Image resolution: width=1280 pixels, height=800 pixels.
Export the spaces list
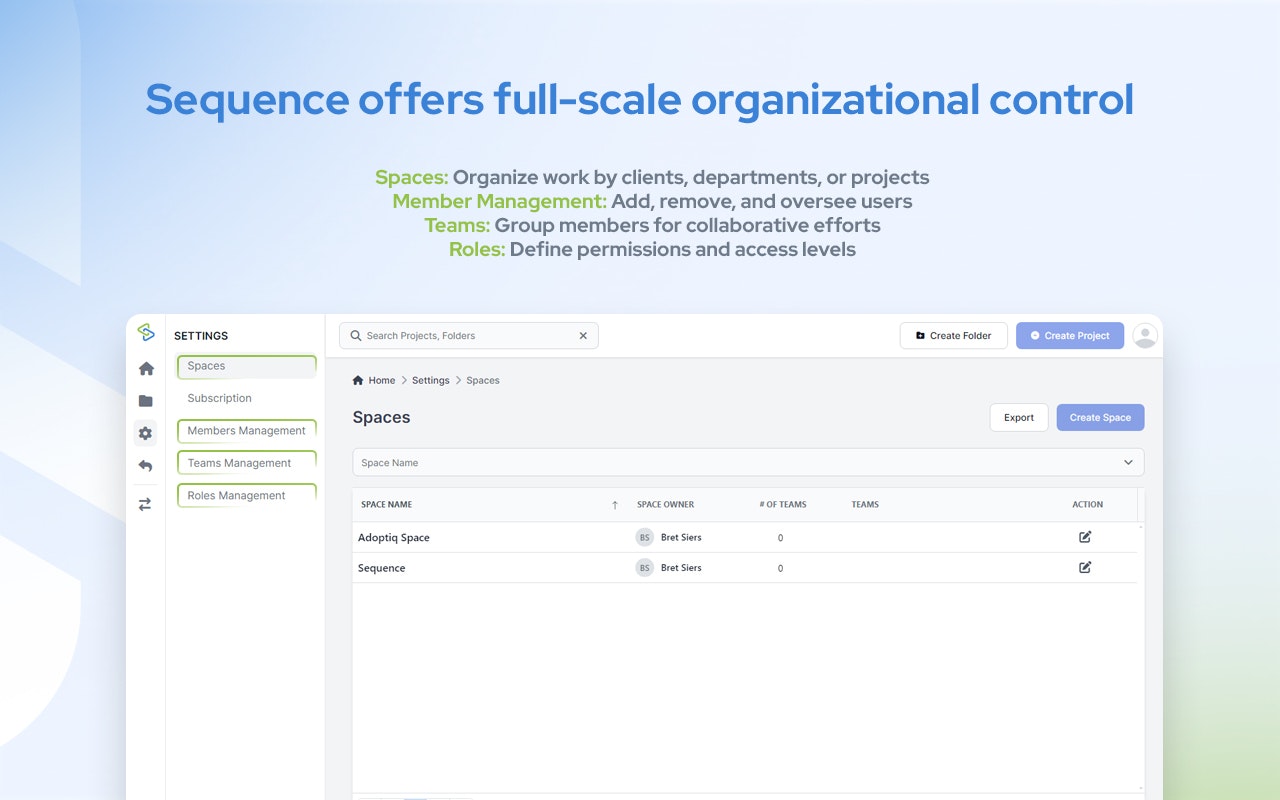click(1019, 417)
